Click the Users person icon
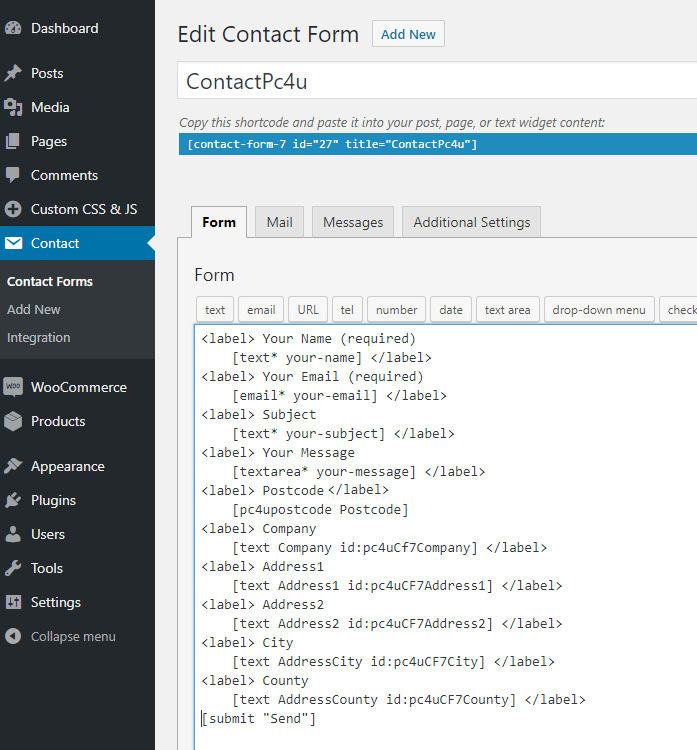This screenshot has height=750, width=697. tap(13, 534)
